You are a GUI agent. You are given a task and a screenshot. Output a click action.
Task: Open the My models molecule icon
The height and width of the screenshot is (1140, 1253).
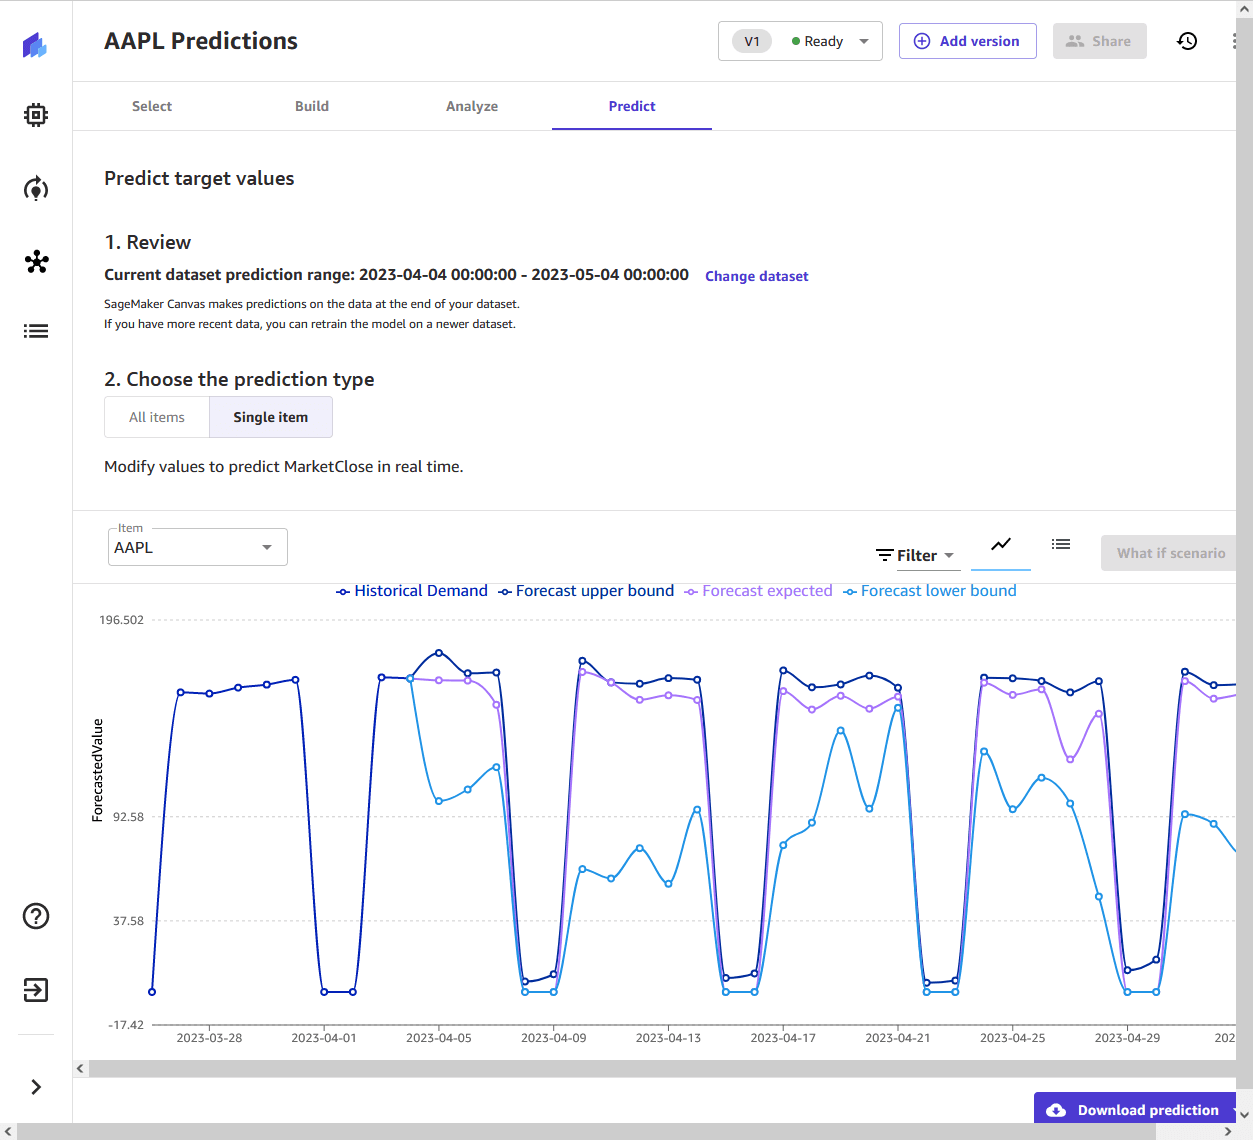point(36,262)
